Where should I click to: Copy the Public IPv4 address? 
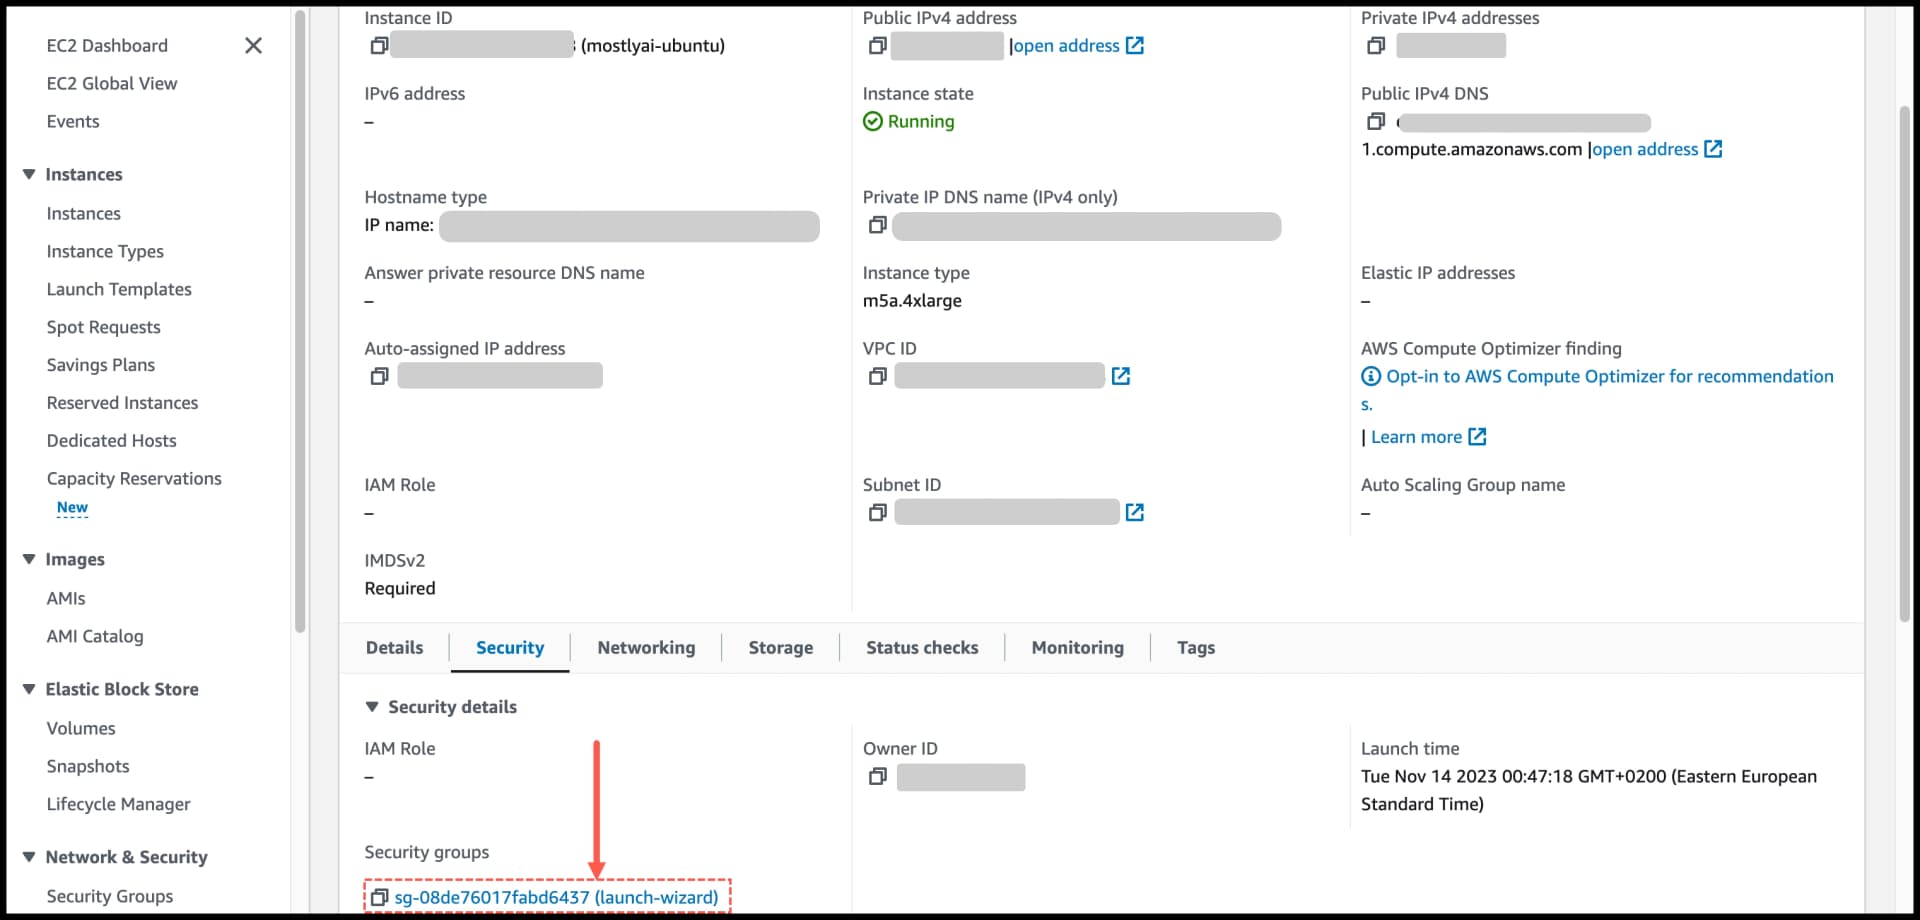coord(877,45)
